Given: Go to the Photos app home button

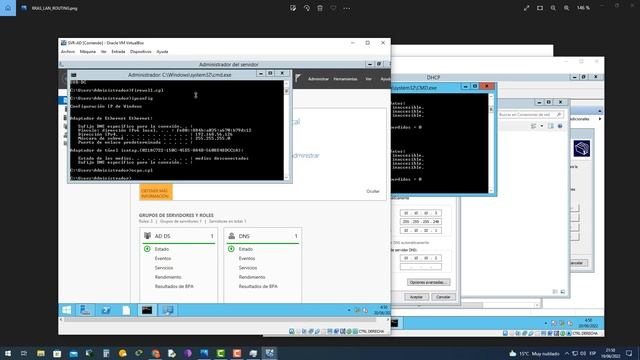Looking at the screenshot, I should point(8,8).
